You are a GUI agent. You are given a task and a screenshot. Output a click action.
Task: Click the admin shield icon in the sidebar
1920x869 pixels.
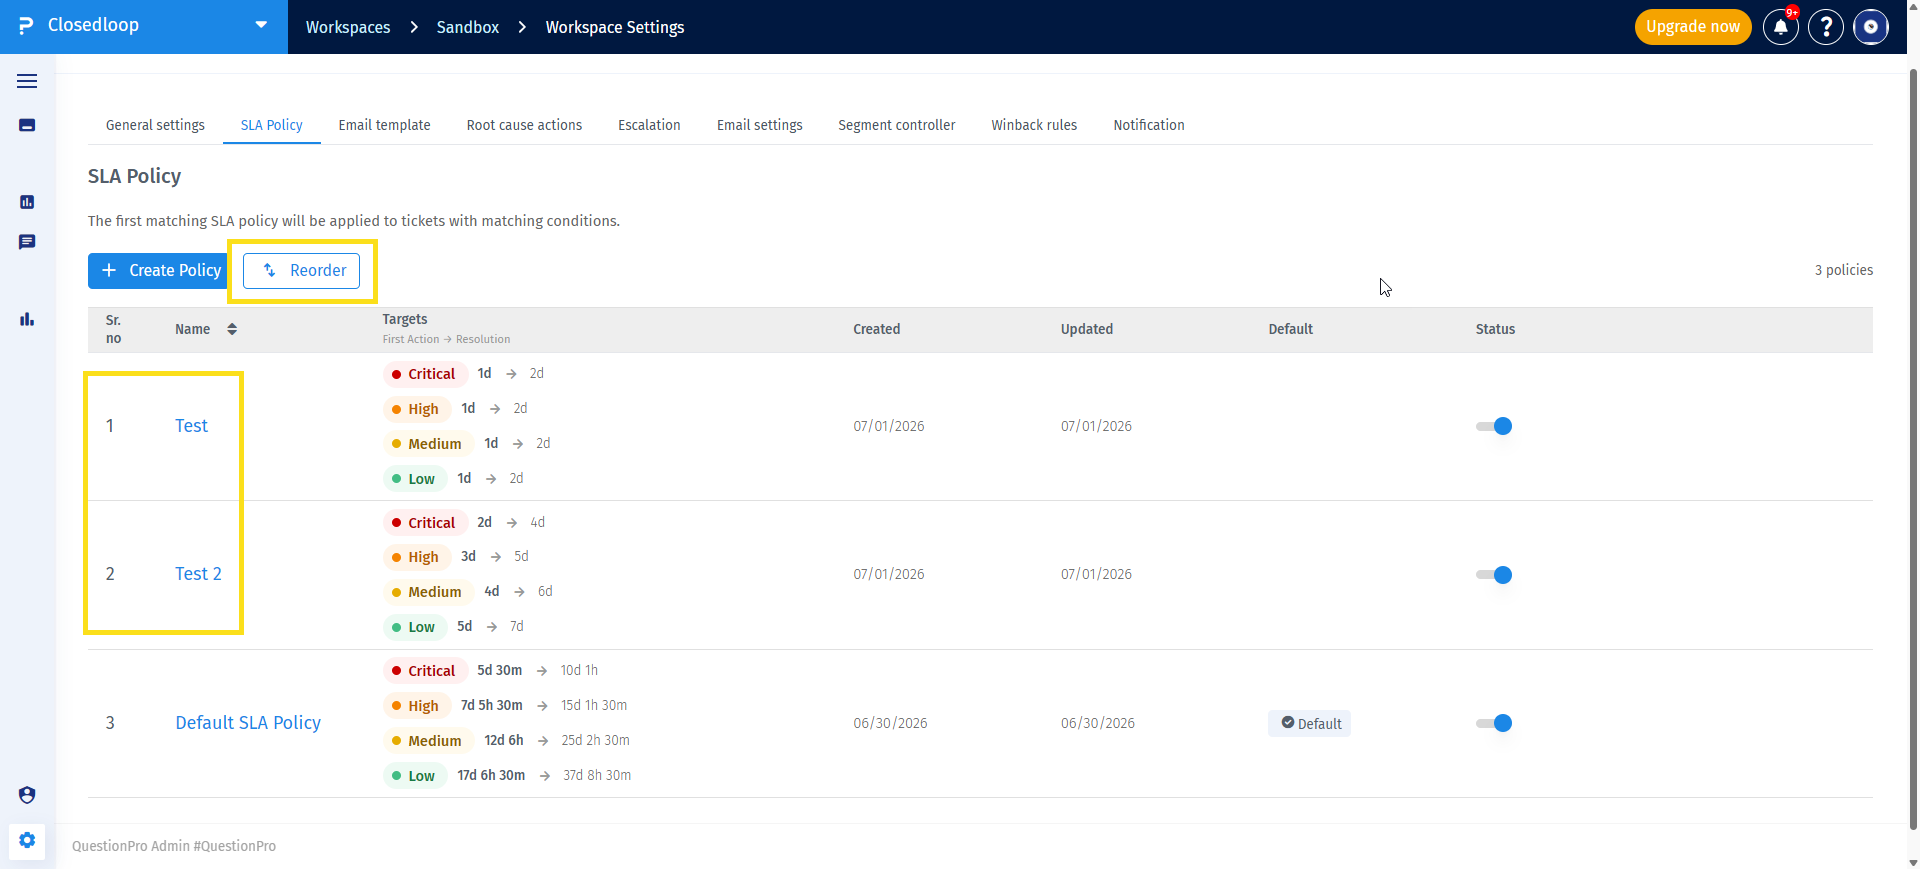[27, 795]
